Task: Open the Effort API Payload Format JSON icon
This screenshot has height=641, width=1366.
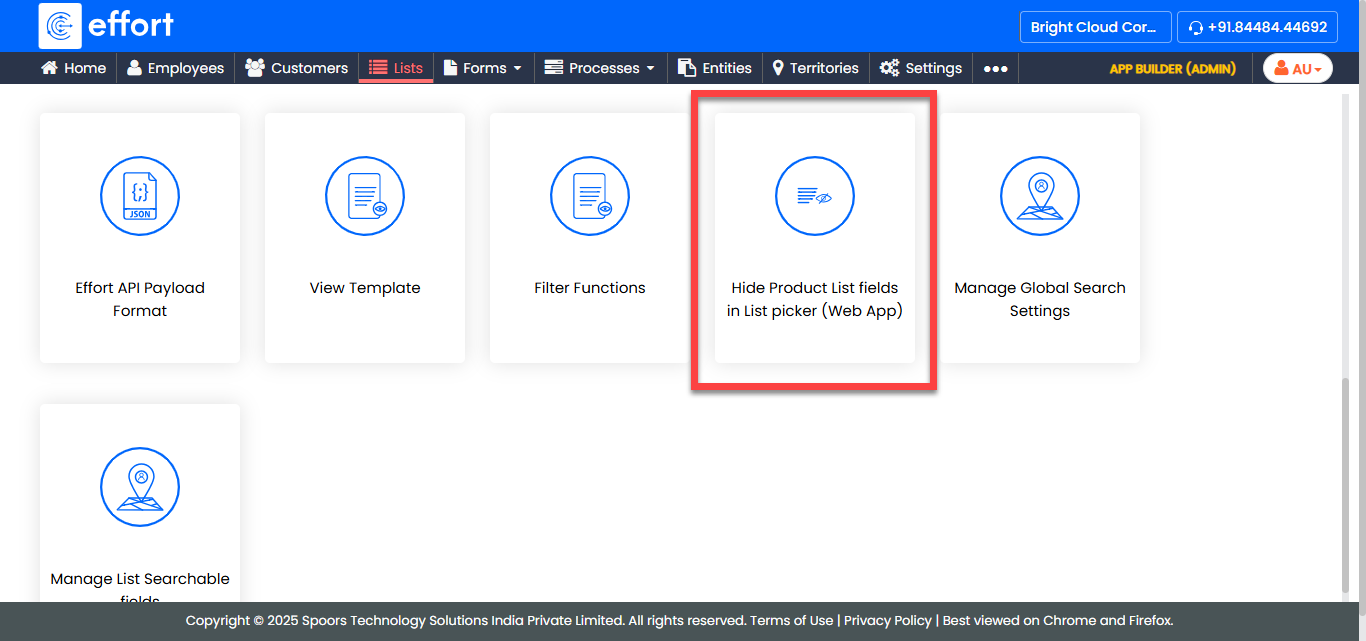Action: point(140,196)
